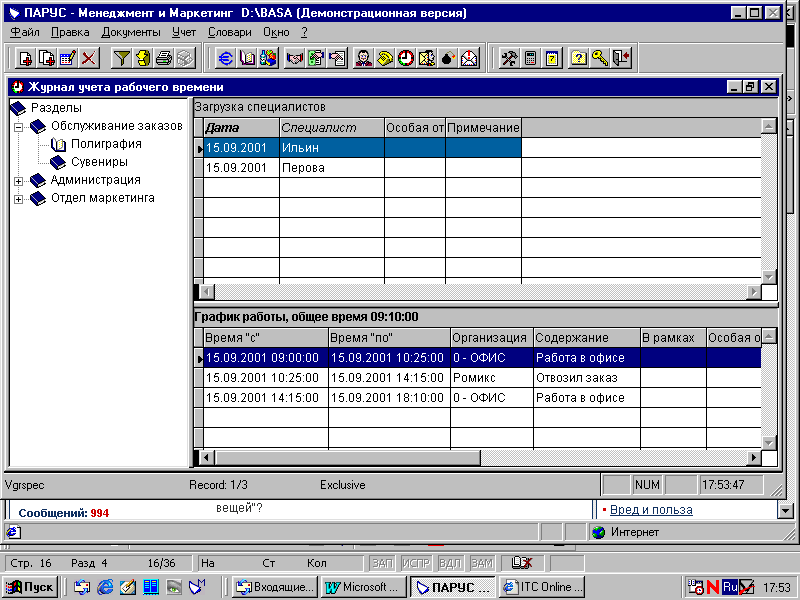
Task: Click the edit record pencil icon
Action: [x=68, y=58]
